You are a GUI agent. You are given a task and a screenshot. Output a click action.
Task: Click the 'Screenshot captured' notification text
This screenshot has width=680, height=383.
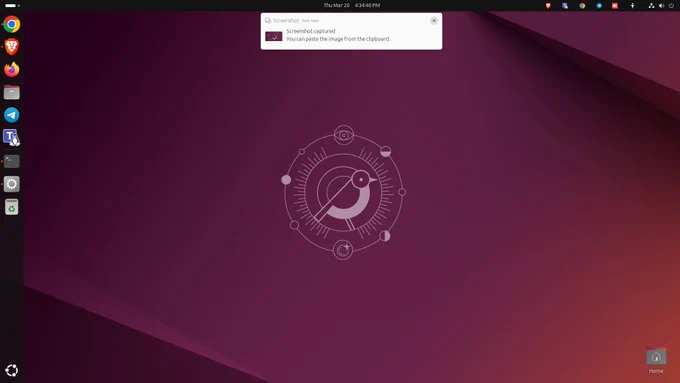pos(311,31)
